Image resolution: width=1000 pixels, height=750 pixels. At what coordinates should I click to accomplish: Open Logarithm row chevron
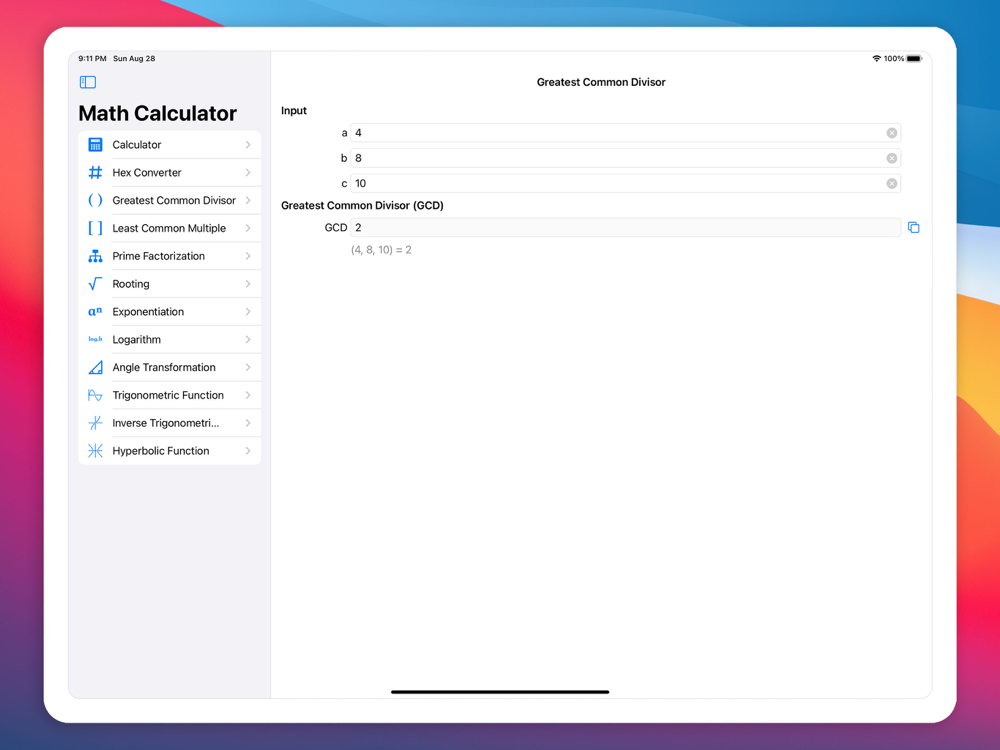click(248, 339)
